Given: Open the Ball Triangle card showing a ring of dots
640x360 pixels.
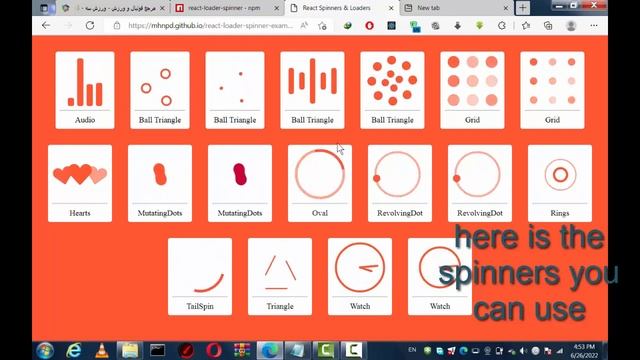Looking at the screenshot, I should (392, 90).
